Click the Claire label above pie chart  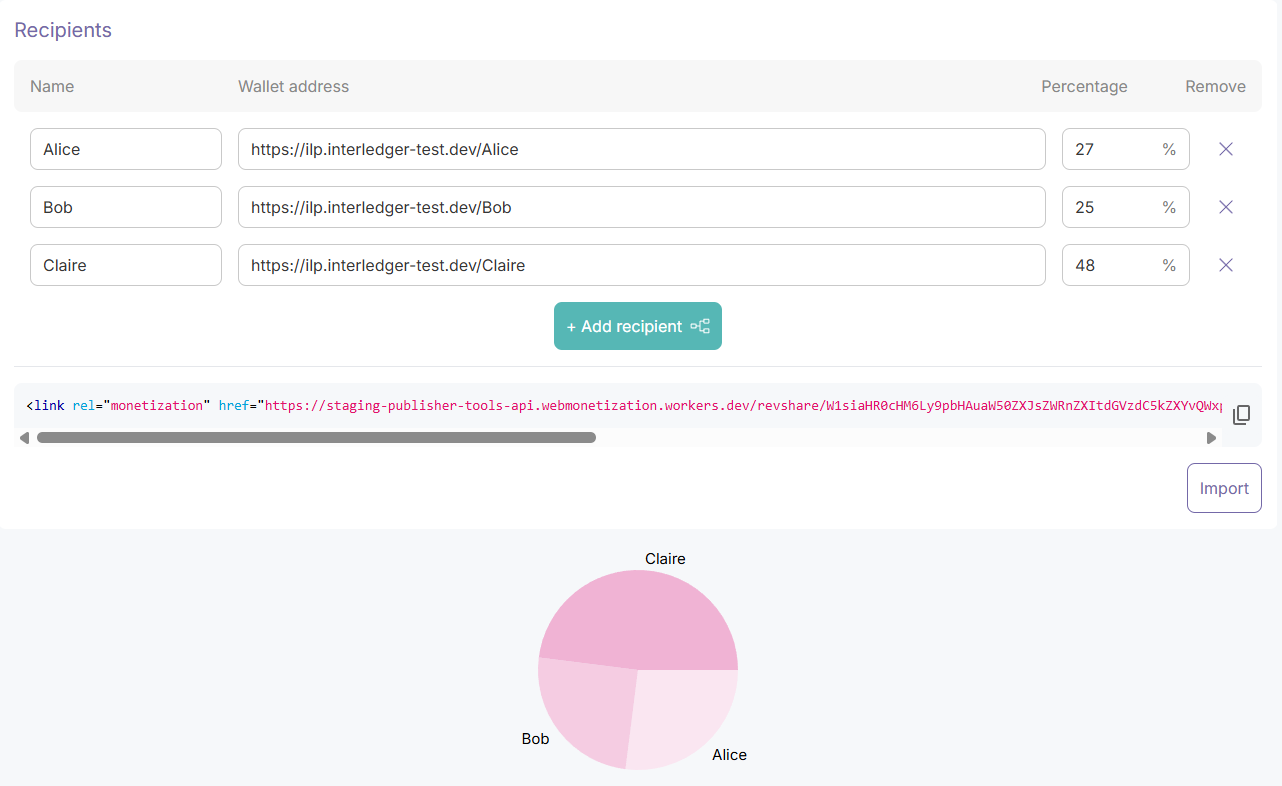coord(665,559)
